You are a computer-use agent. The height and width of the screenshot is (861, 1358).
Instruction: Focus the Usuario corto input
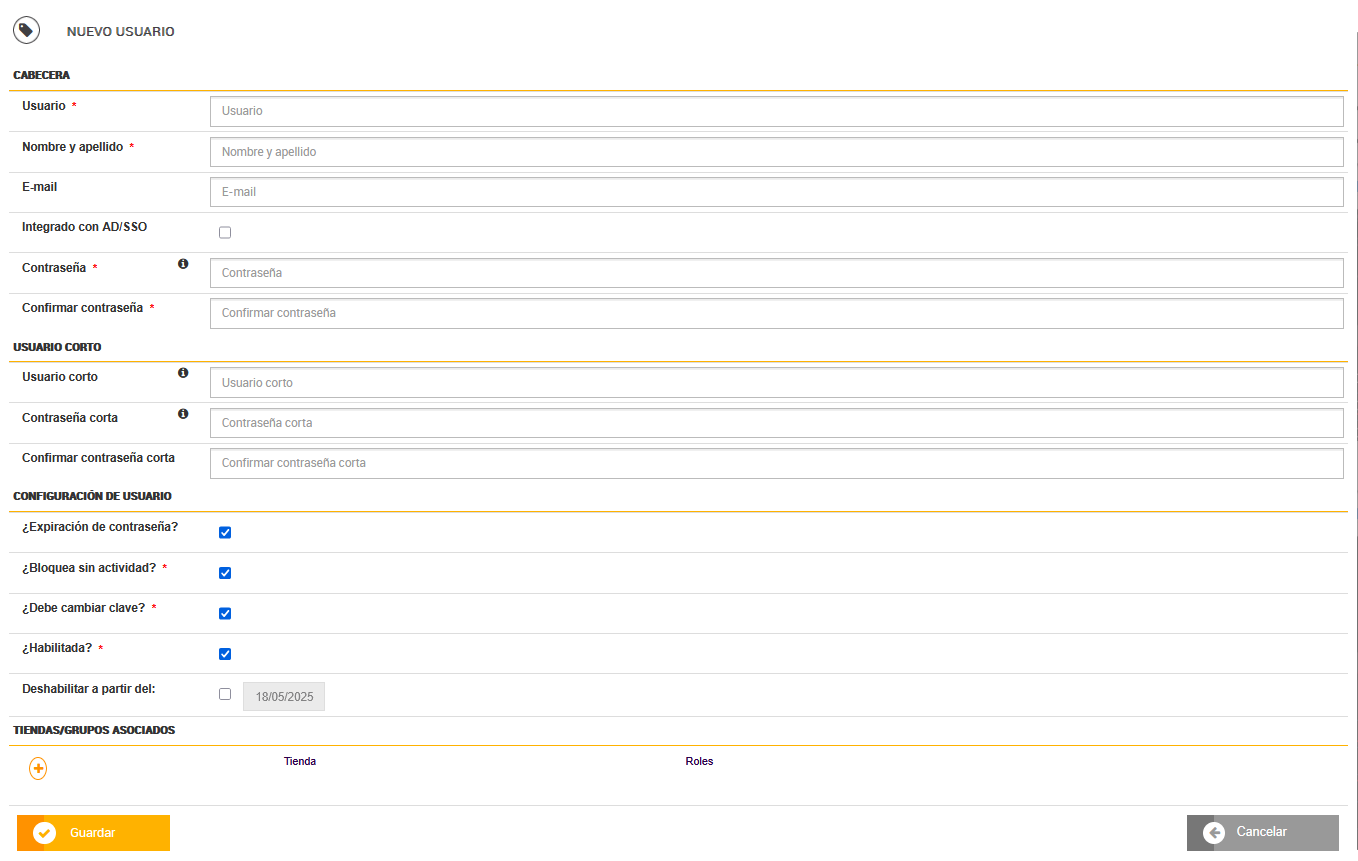pyautogui.click(x=777, y=383)
